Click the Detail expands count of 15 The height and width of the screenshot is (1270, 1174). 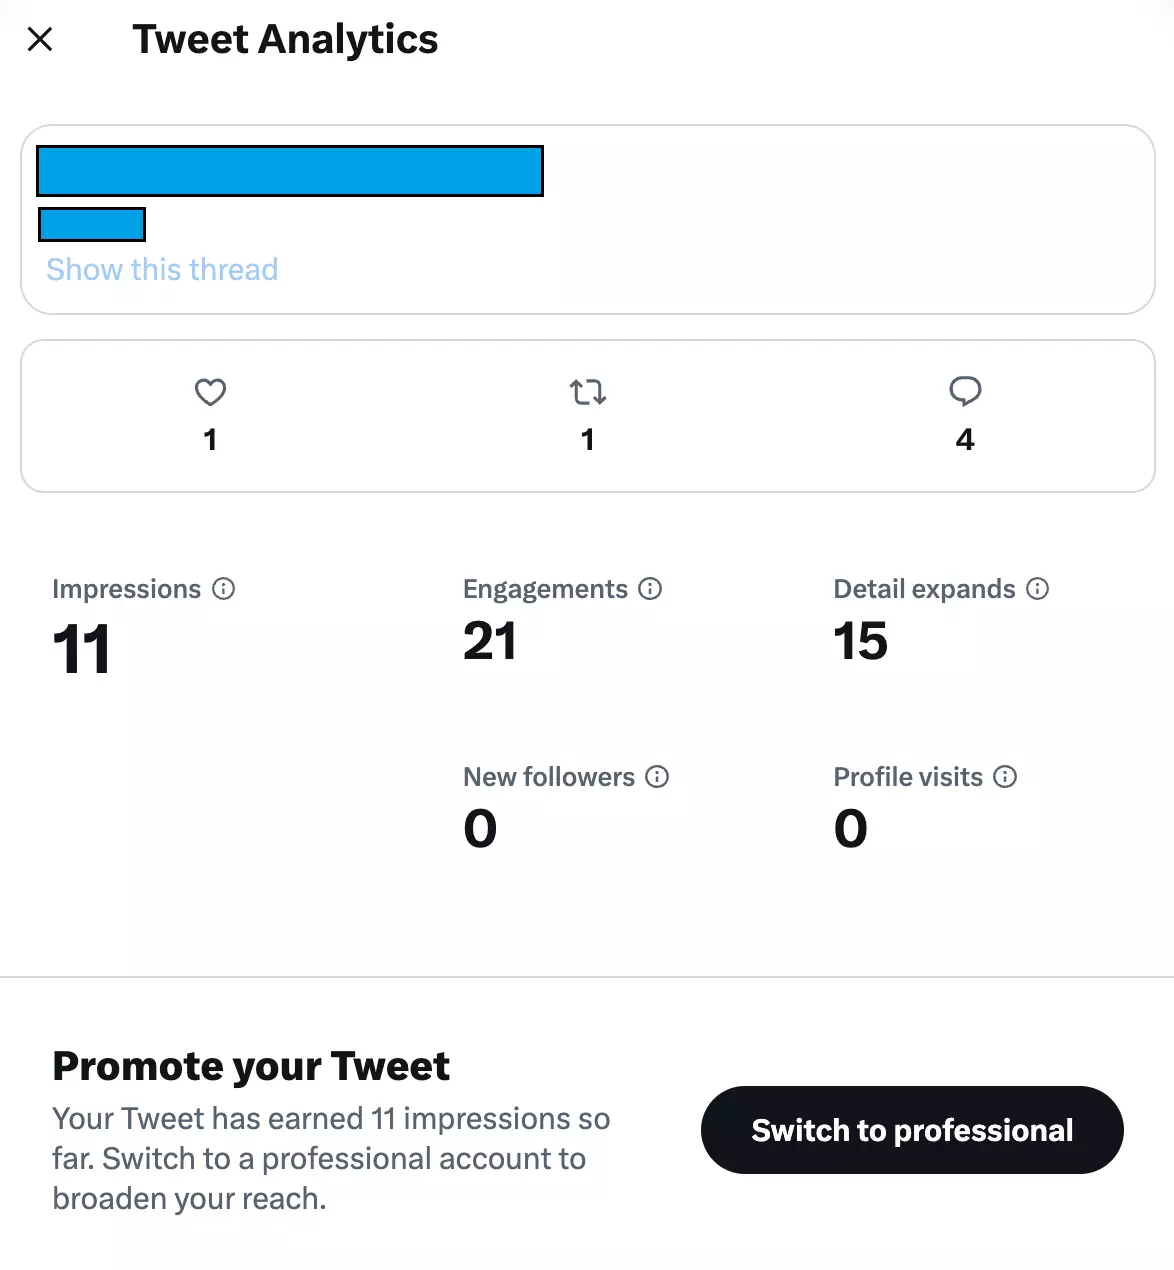pyautogui.click(x=861, y=641)
